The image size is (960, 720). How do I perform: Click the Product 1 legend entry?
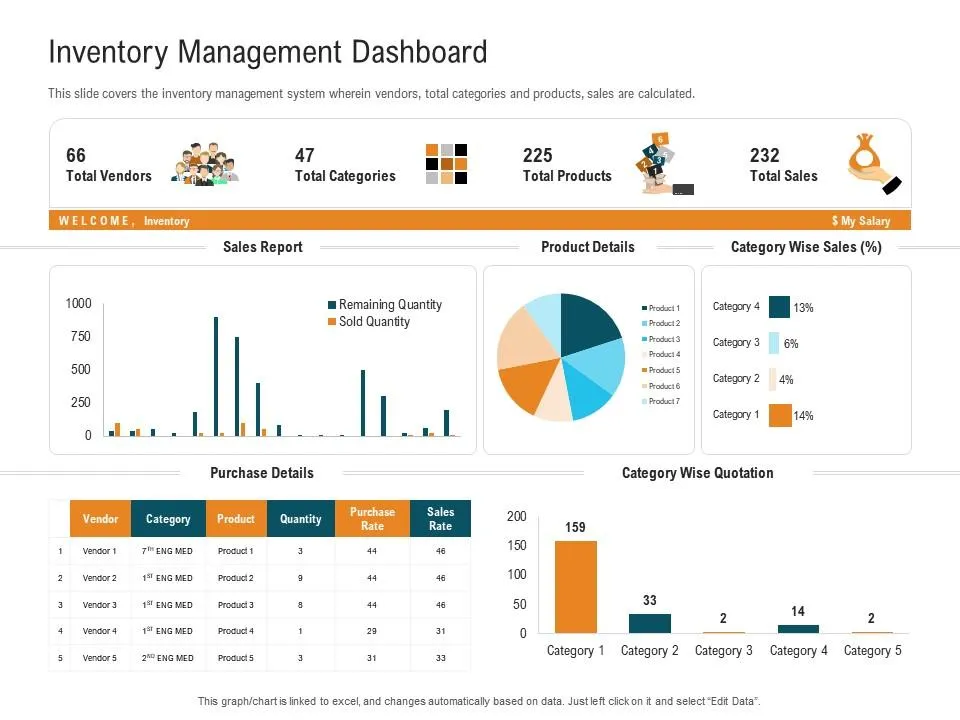pyautogui.click(x=661, y=308)
